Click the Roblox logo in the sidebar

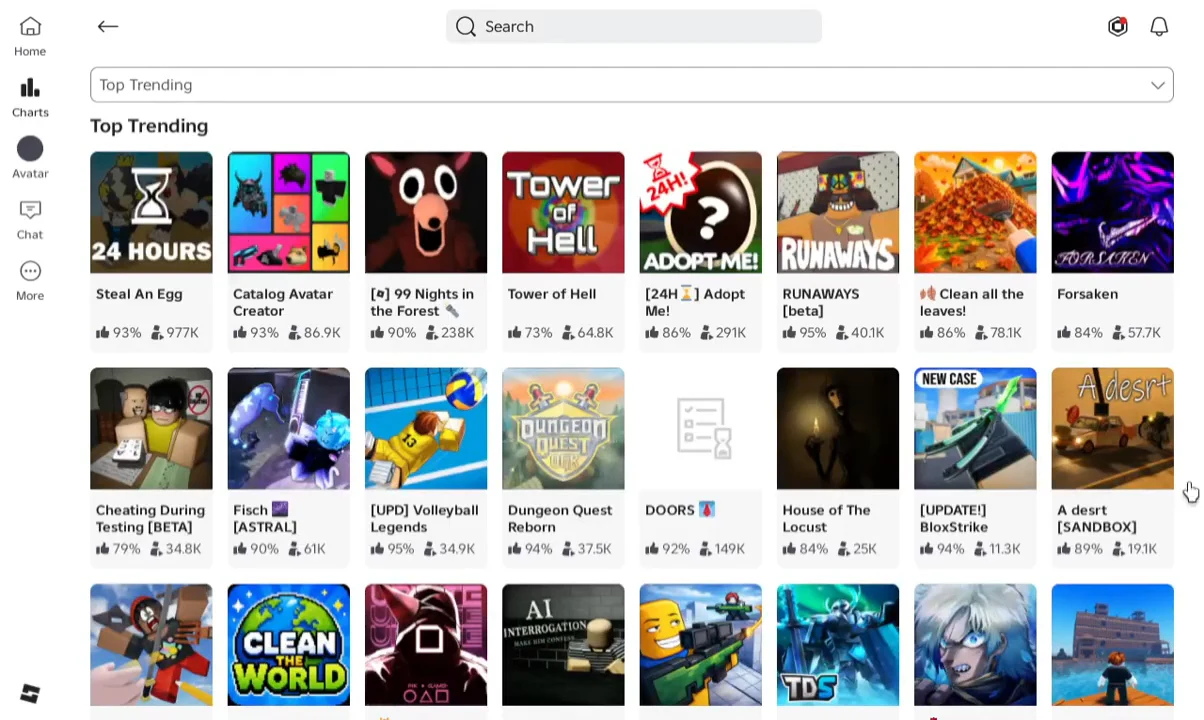(30, 693)
